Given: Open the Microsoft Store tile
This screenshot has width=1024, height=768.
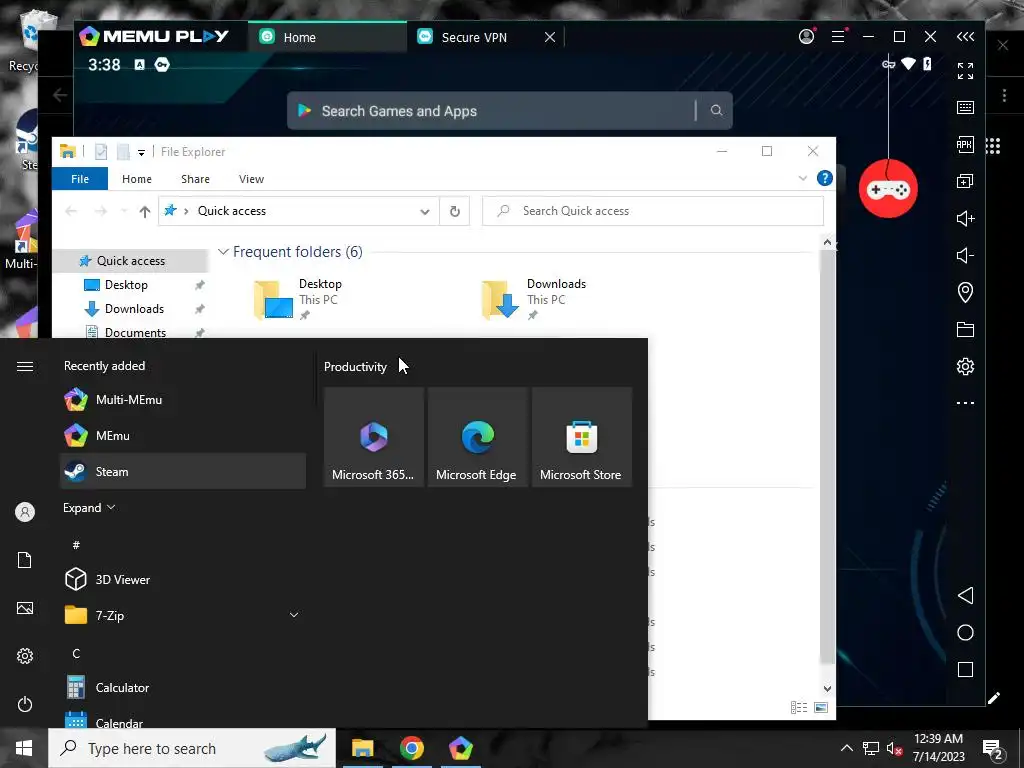Looking at the screenshot, I should 581,437.
